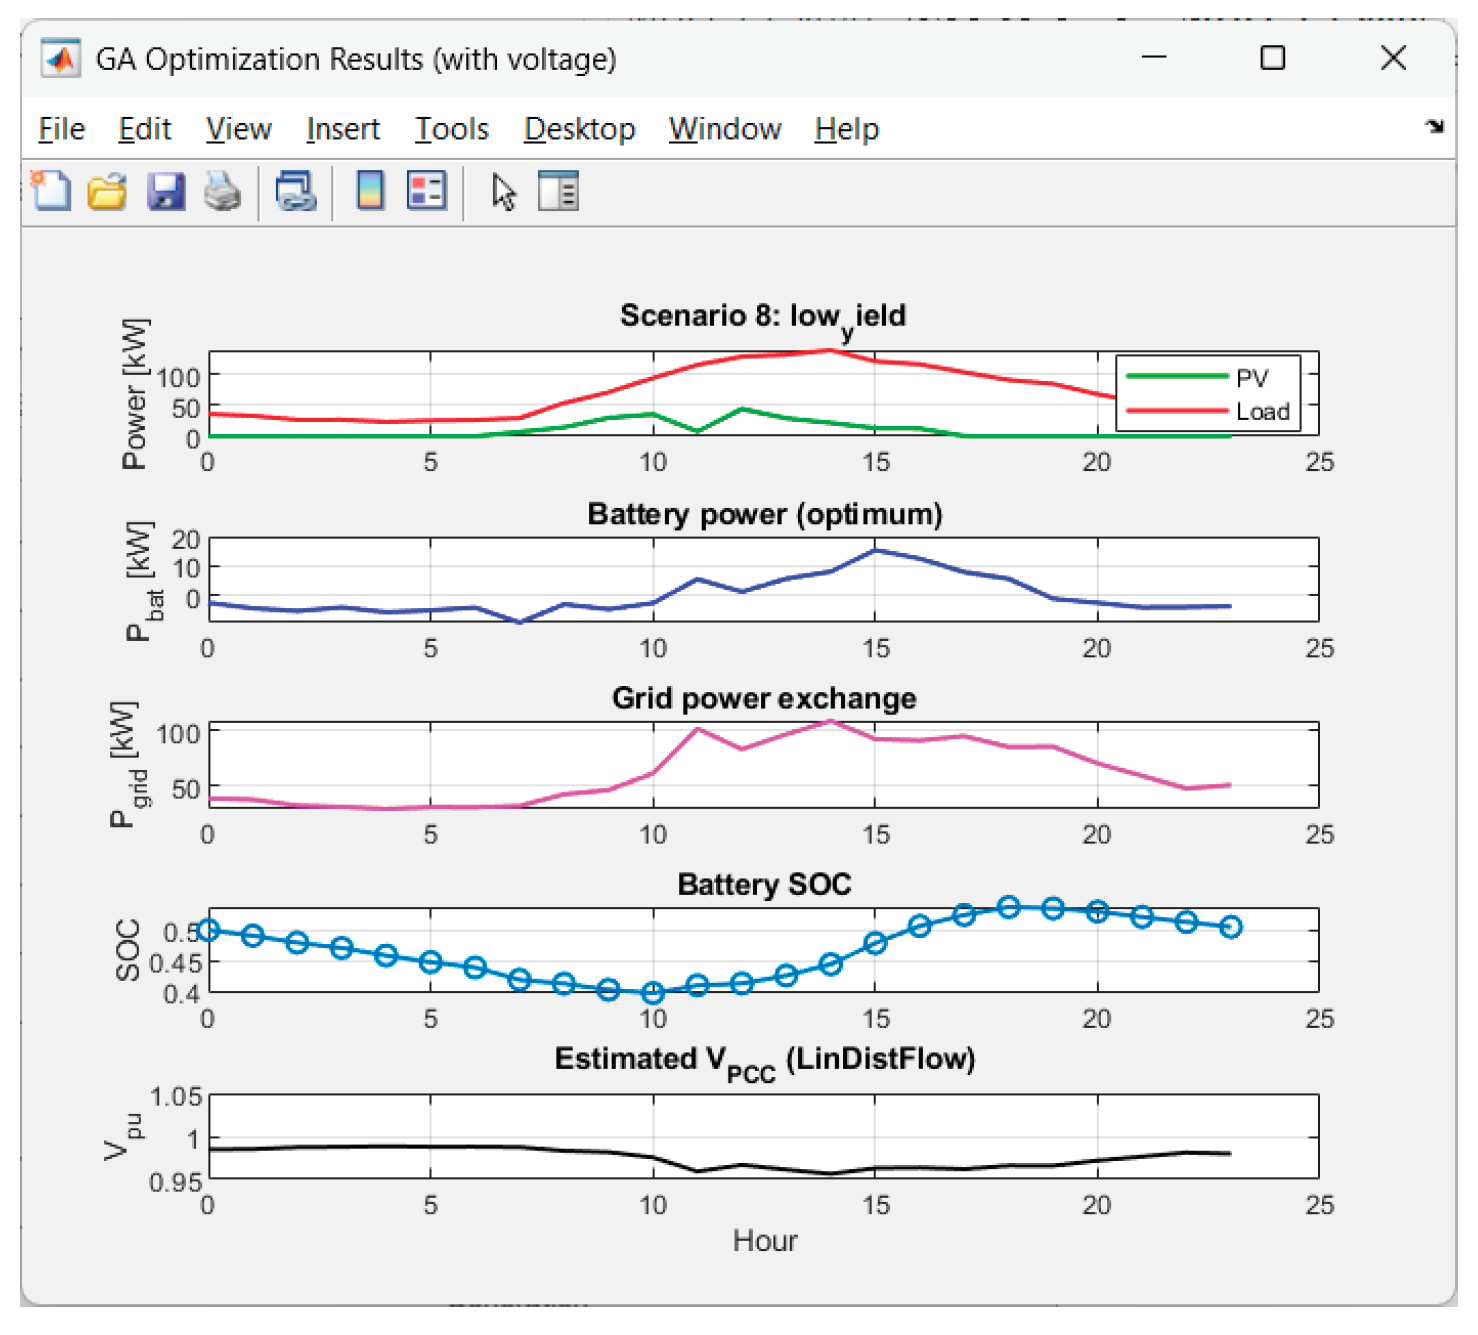This screenshot has height=1335, width=1478.
Task: Select the Help menu
Action: pyautogui.click(x=846, y=129)
